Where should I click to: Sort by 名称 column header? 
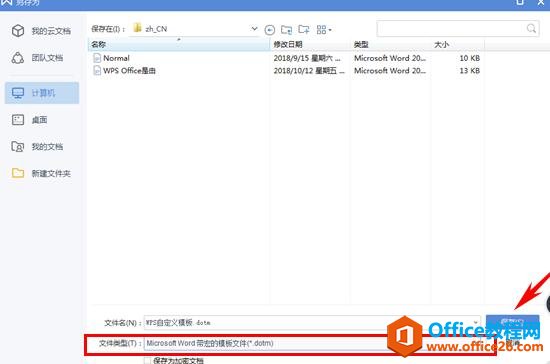click(x=179, y=45)
